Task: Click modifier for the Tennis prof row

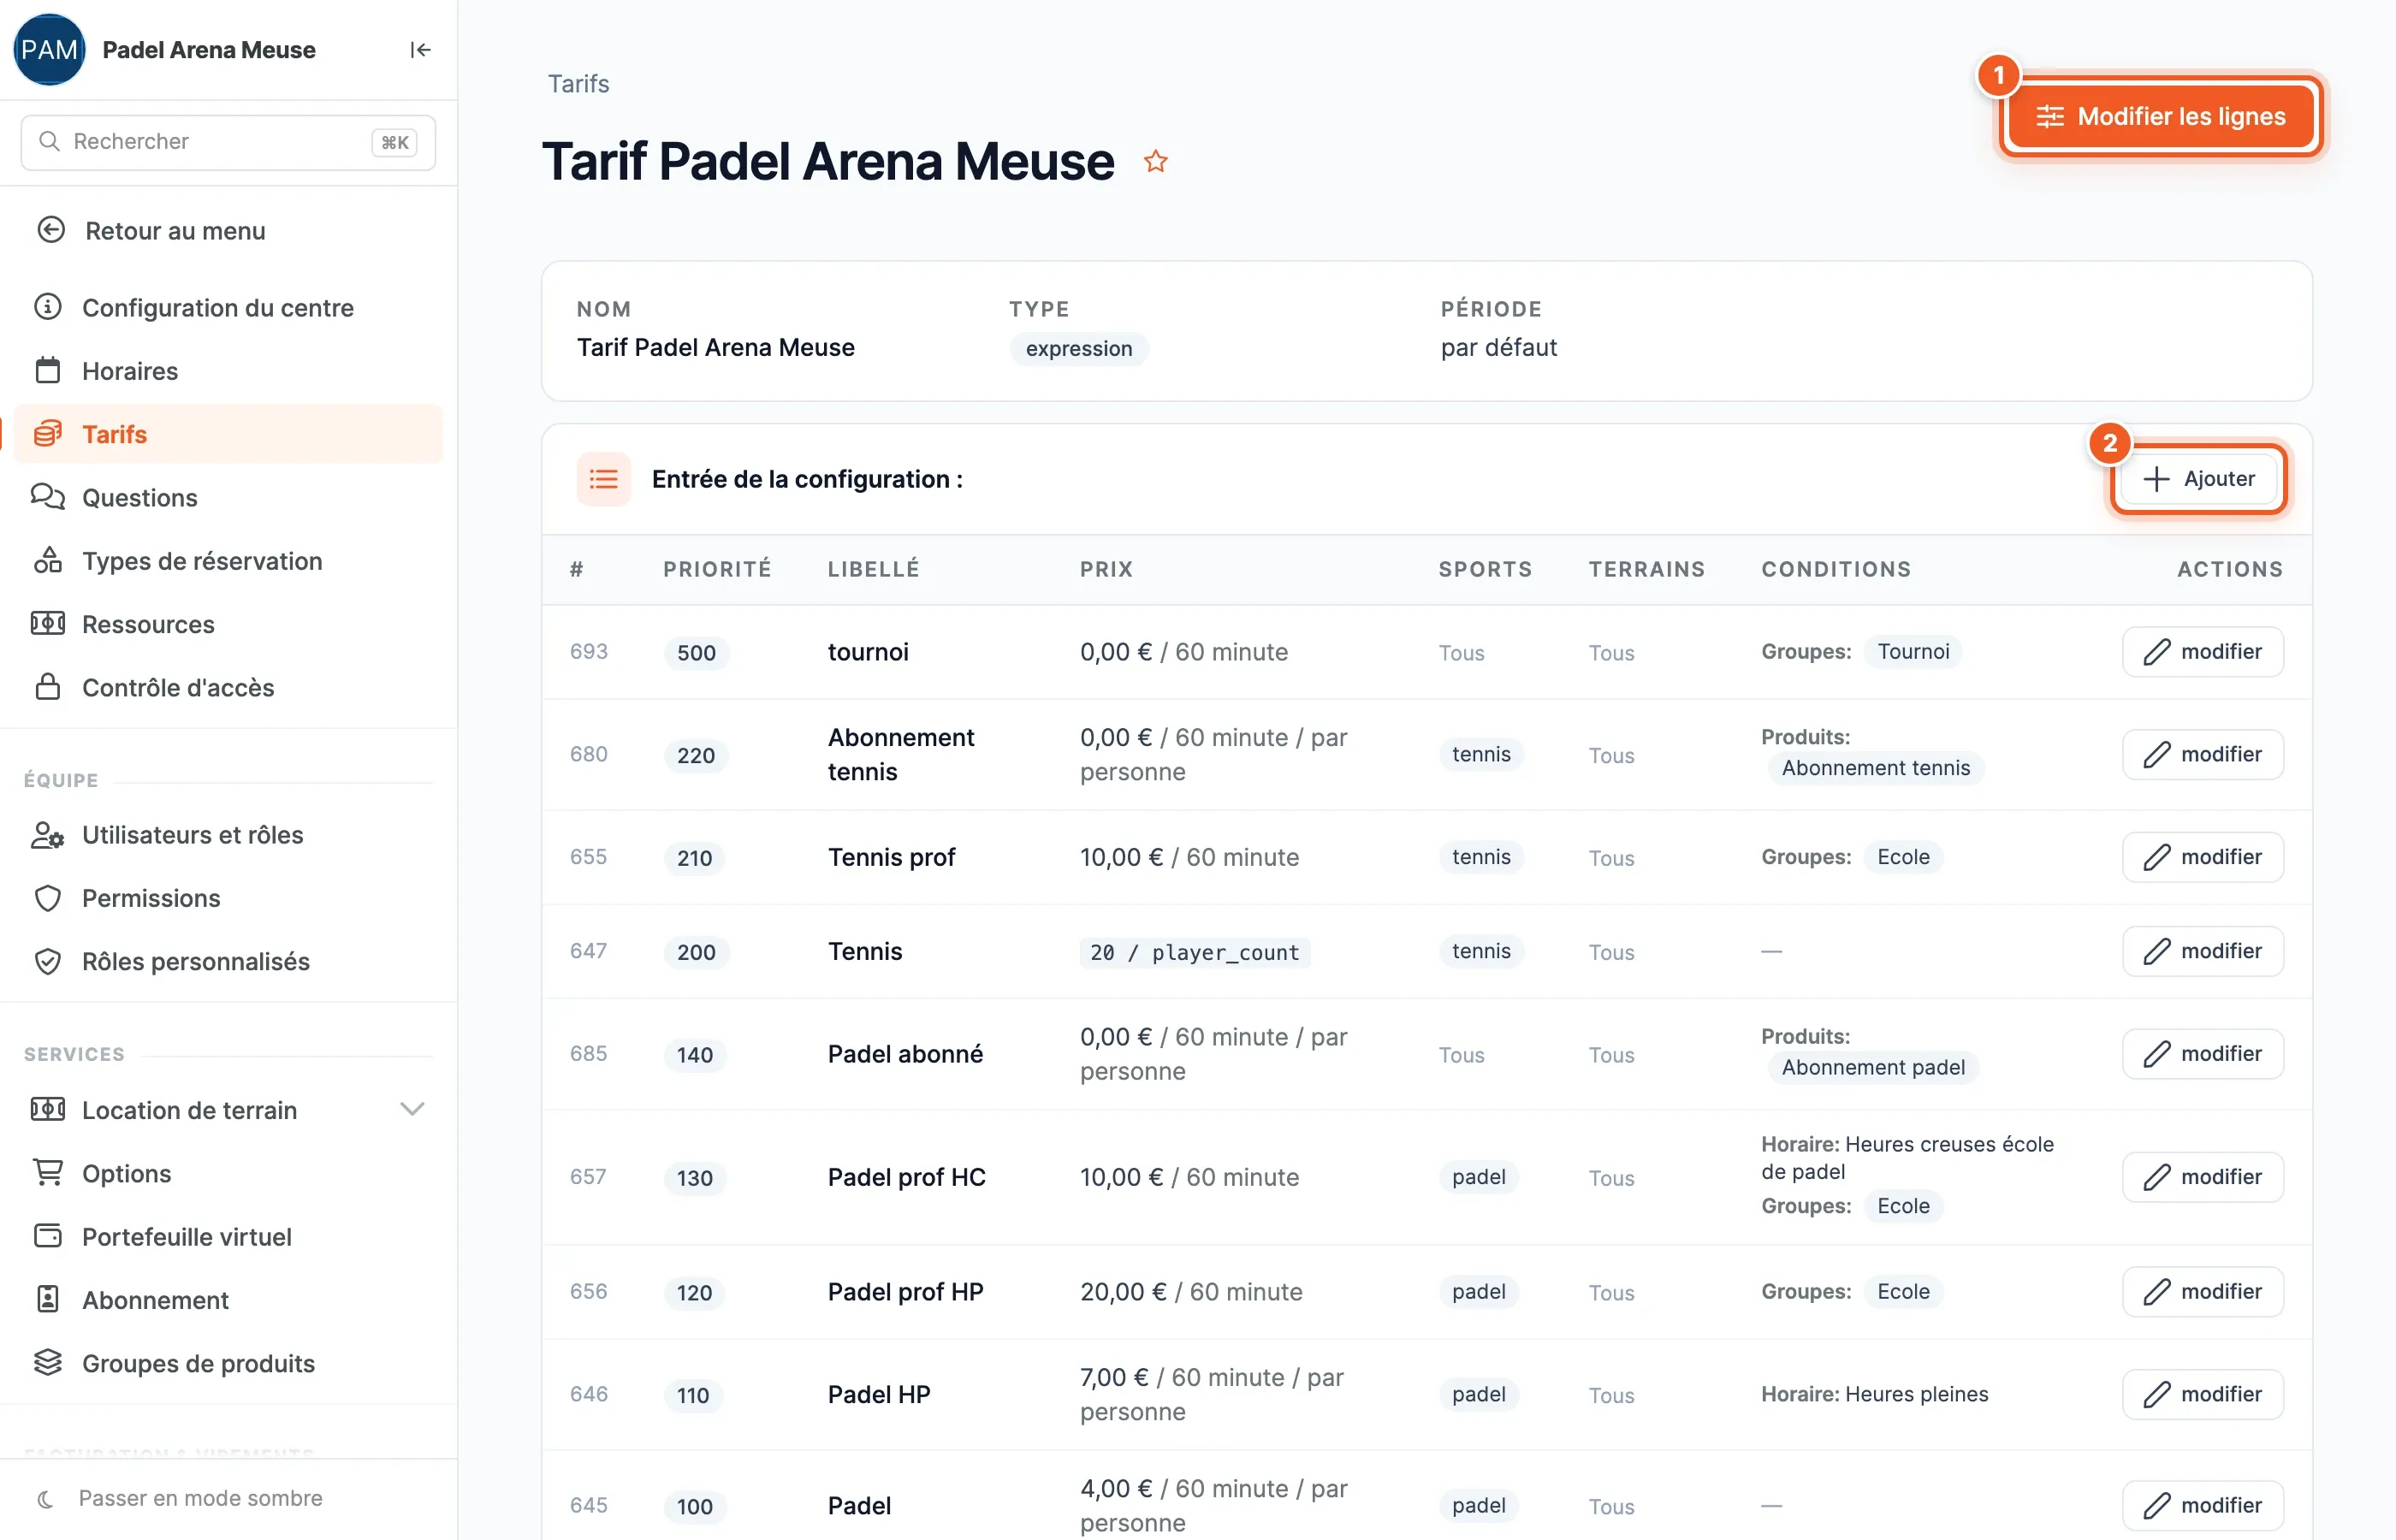Action: [2203, 857]
